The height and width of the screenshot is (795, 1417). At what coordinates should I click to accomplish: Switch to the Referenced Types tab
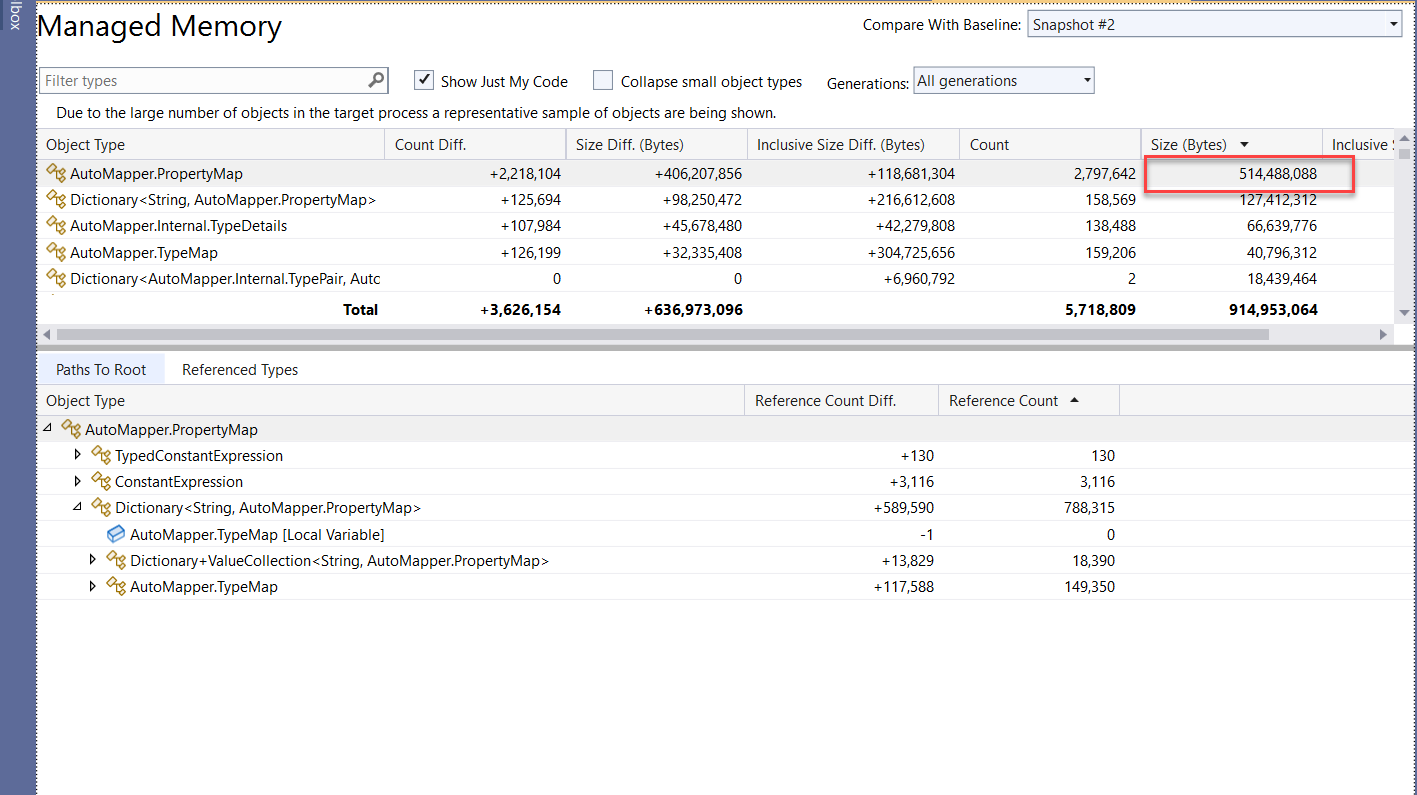click(x=240, y=369)
